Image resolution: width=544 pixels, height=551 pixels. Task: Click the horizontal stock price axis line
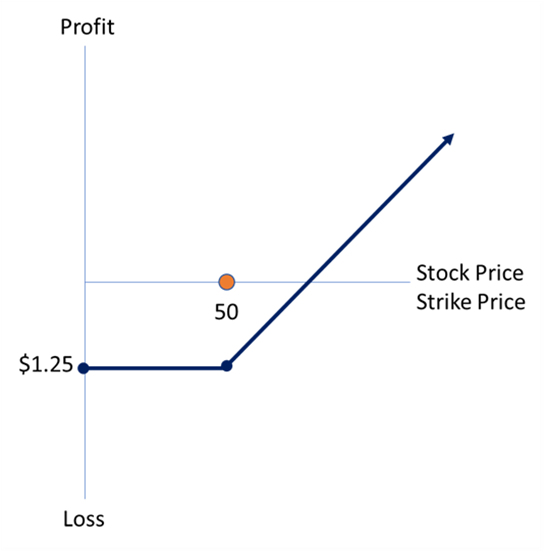pos(247,282)
